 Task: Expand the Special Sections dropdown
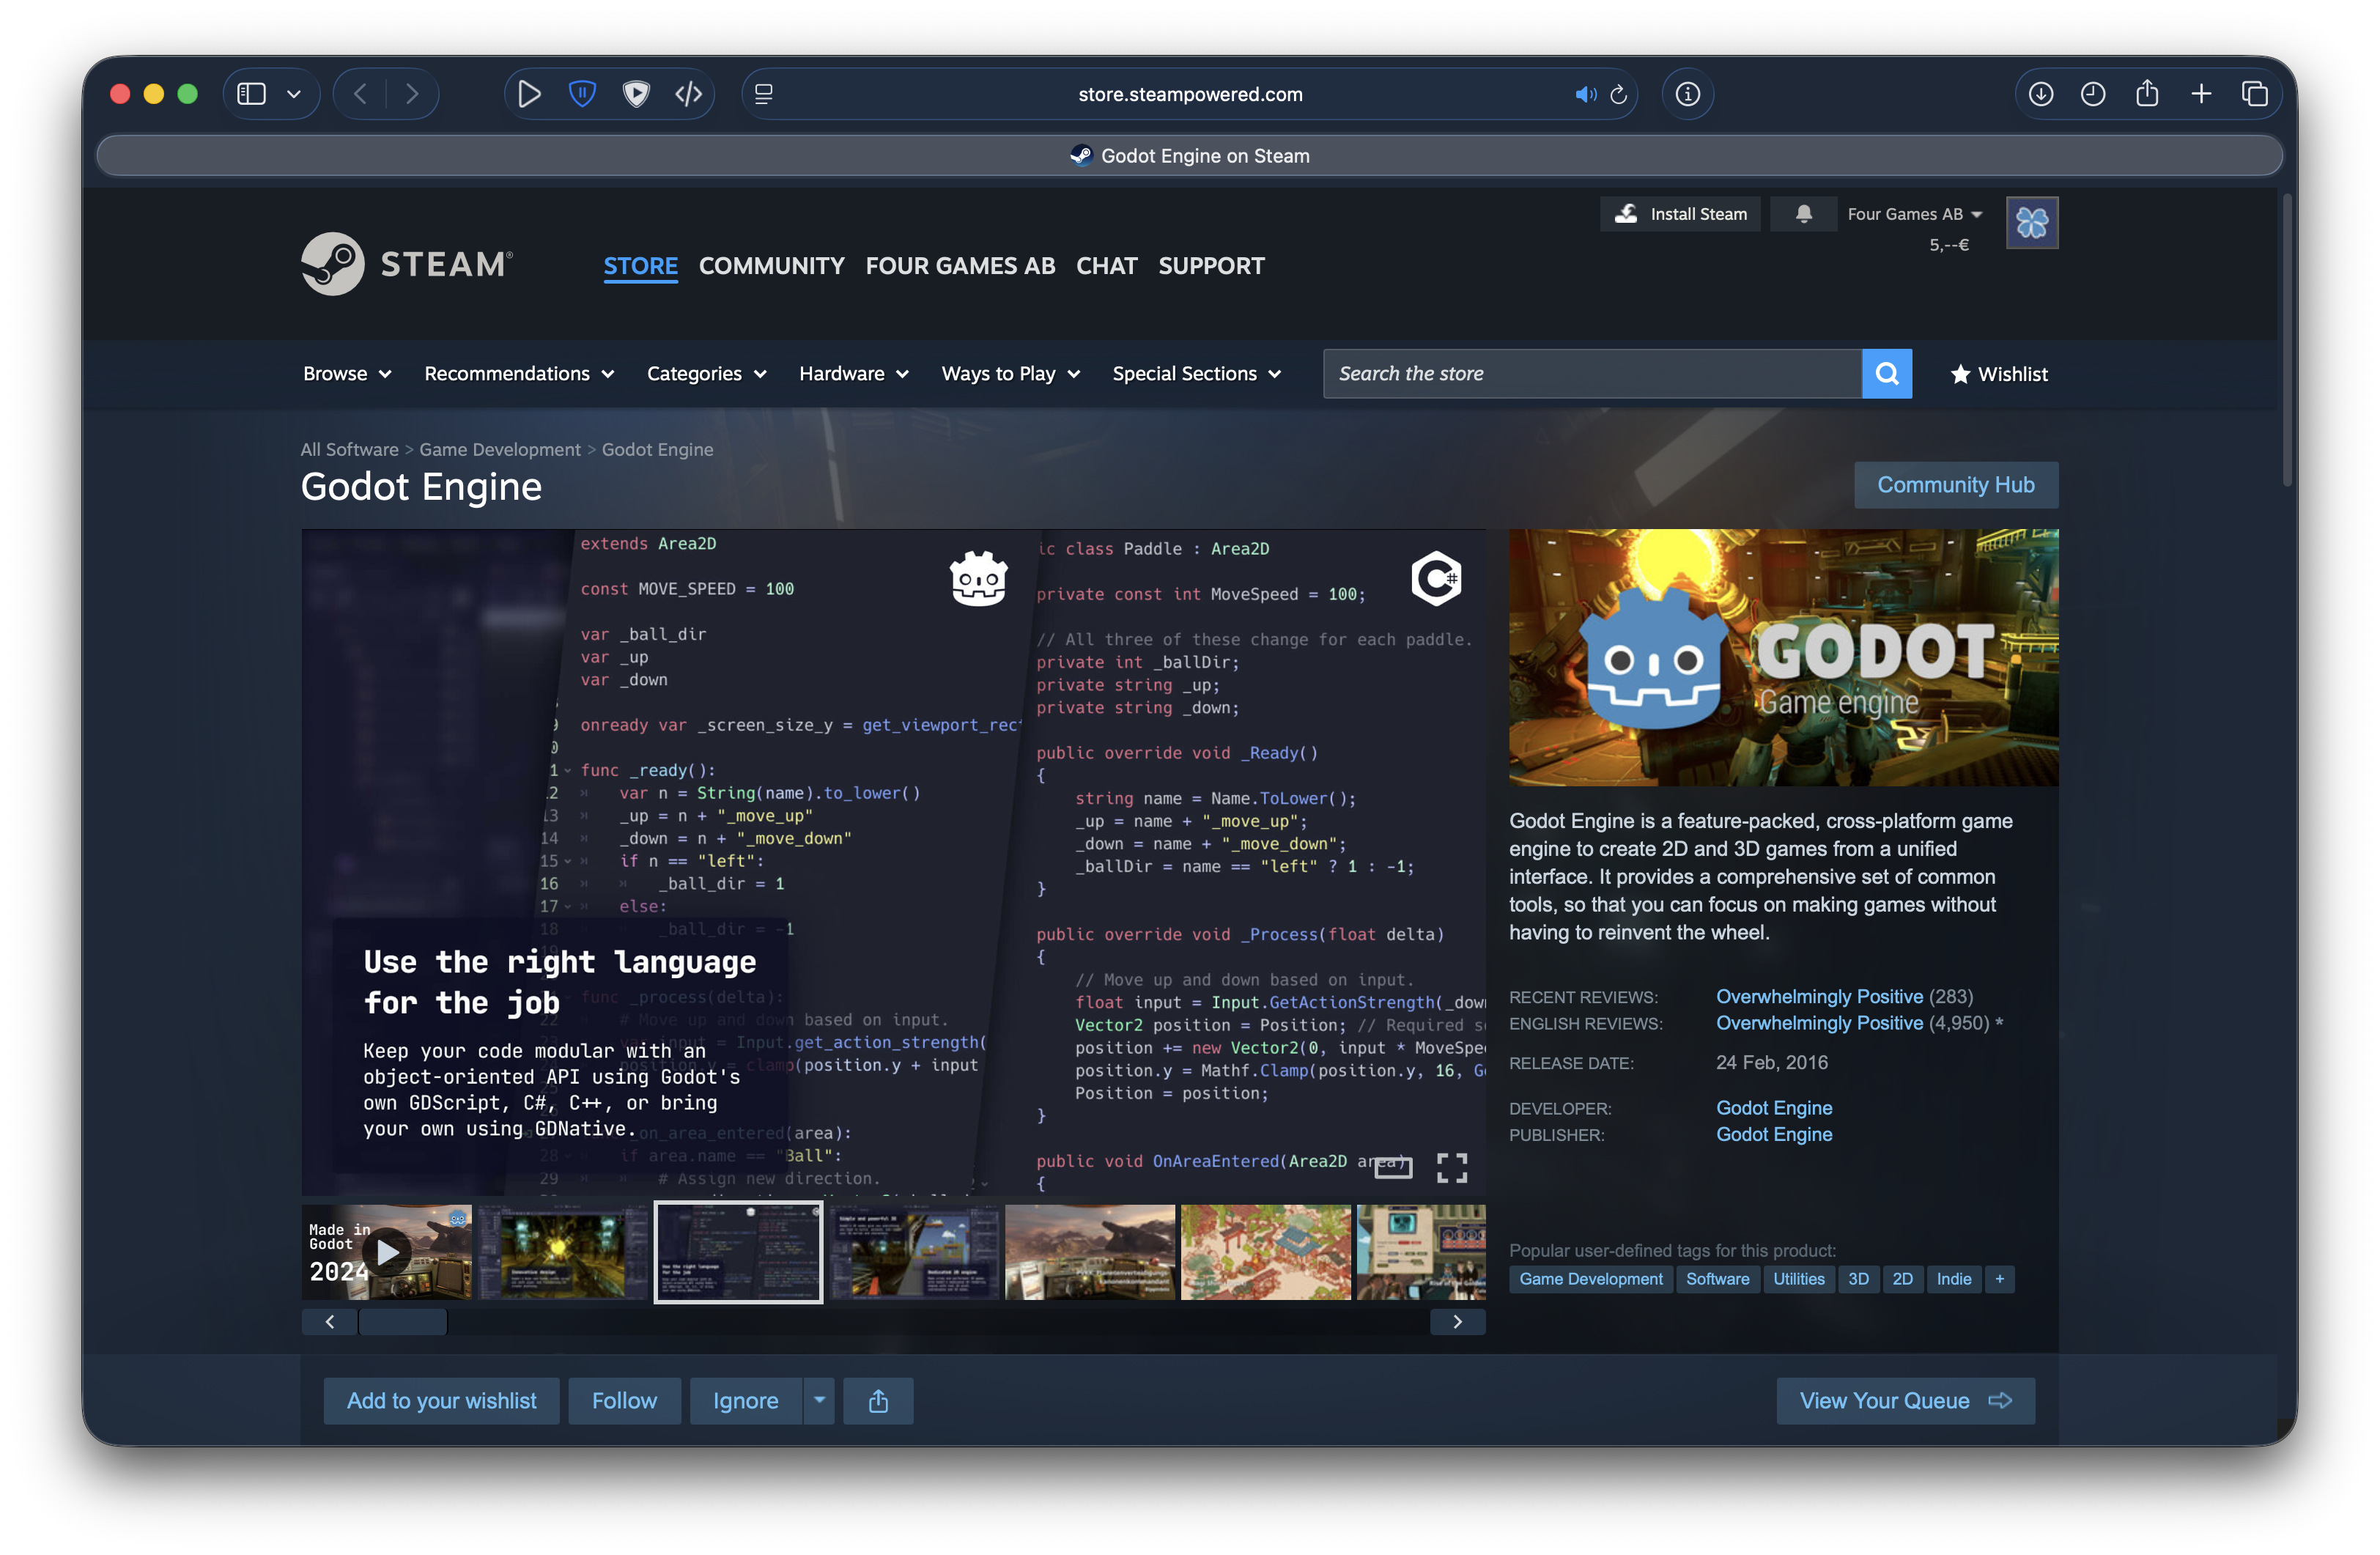1196,374
